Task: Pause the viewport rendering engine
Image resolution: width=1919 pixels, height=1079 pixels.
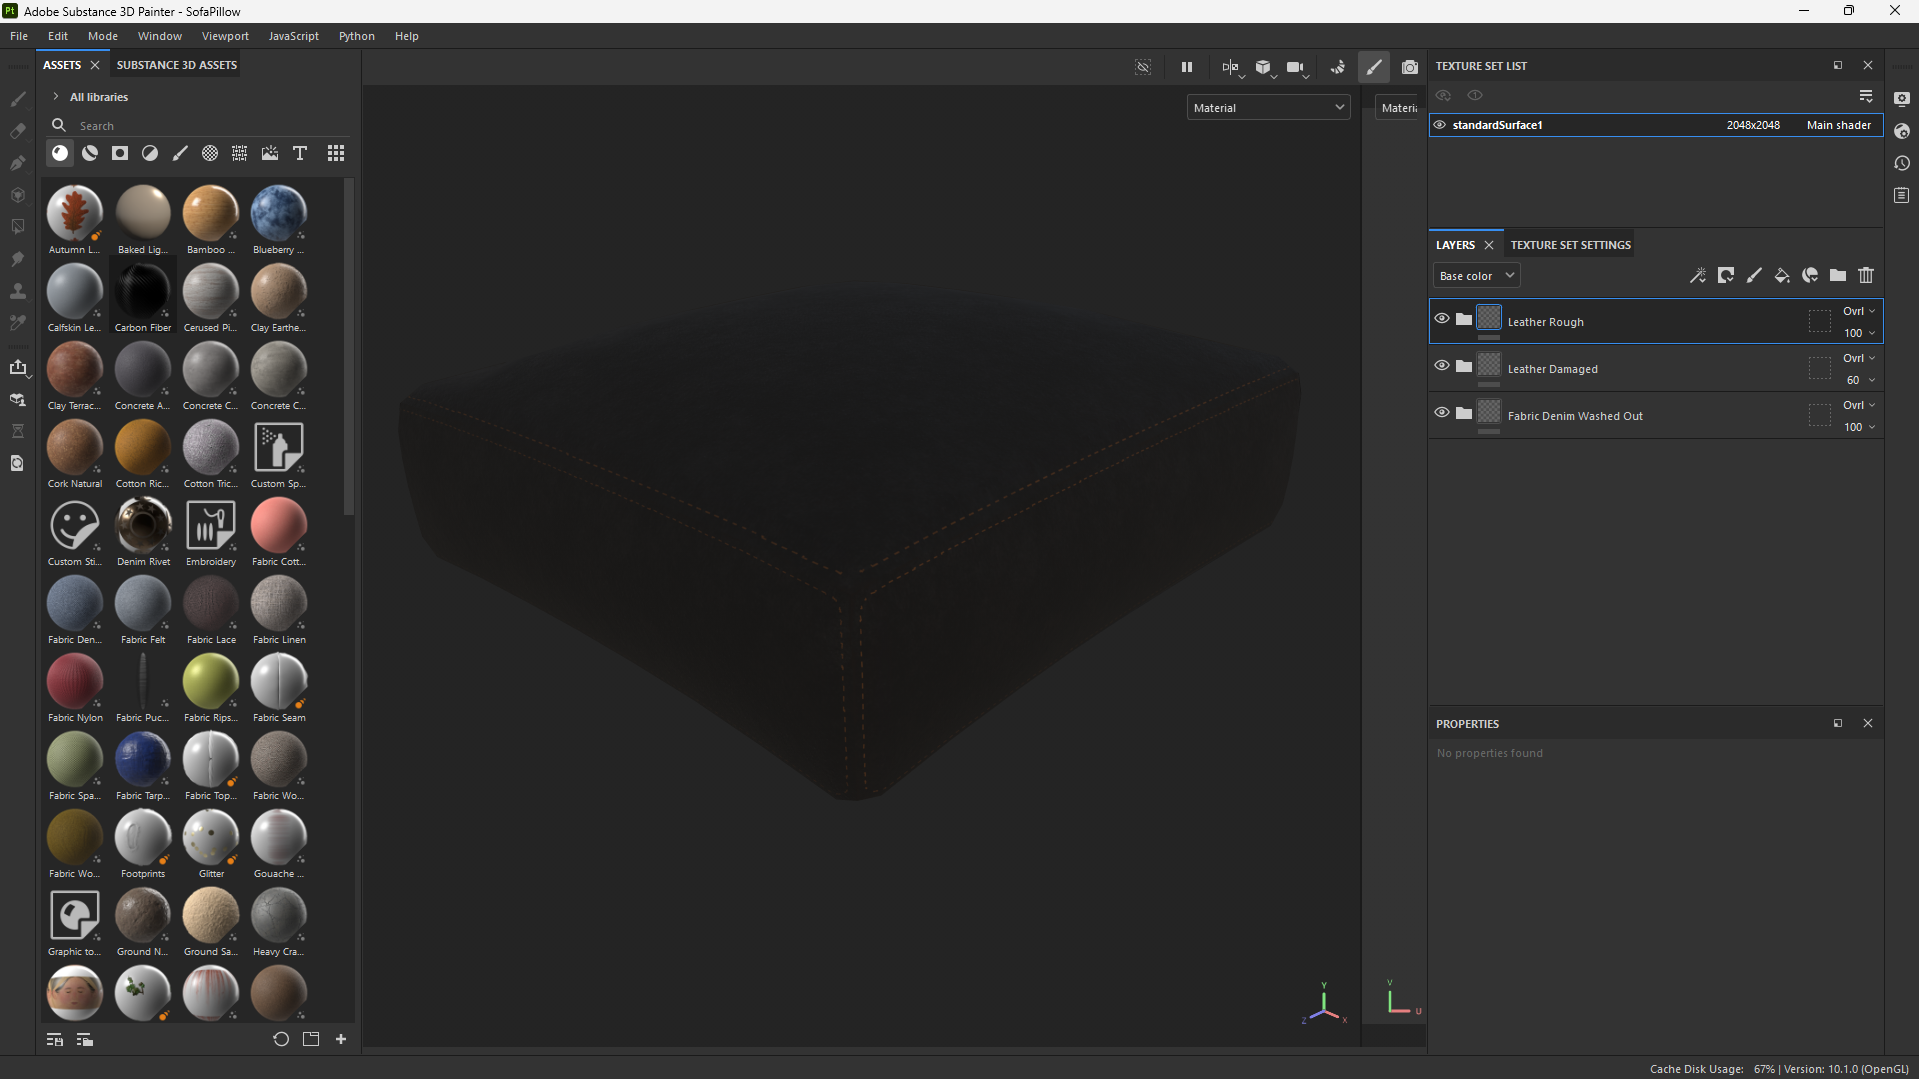Action: click(x=1187, y=67)
